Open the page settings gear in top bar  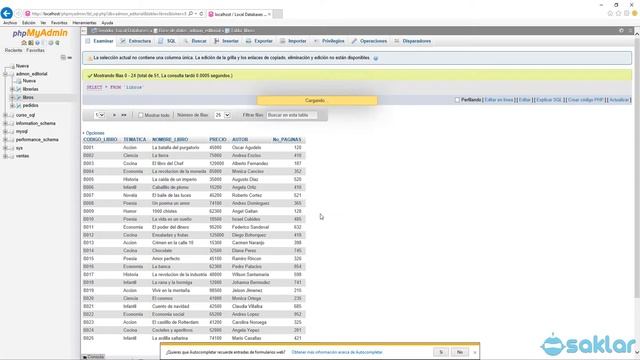(621, 31)
